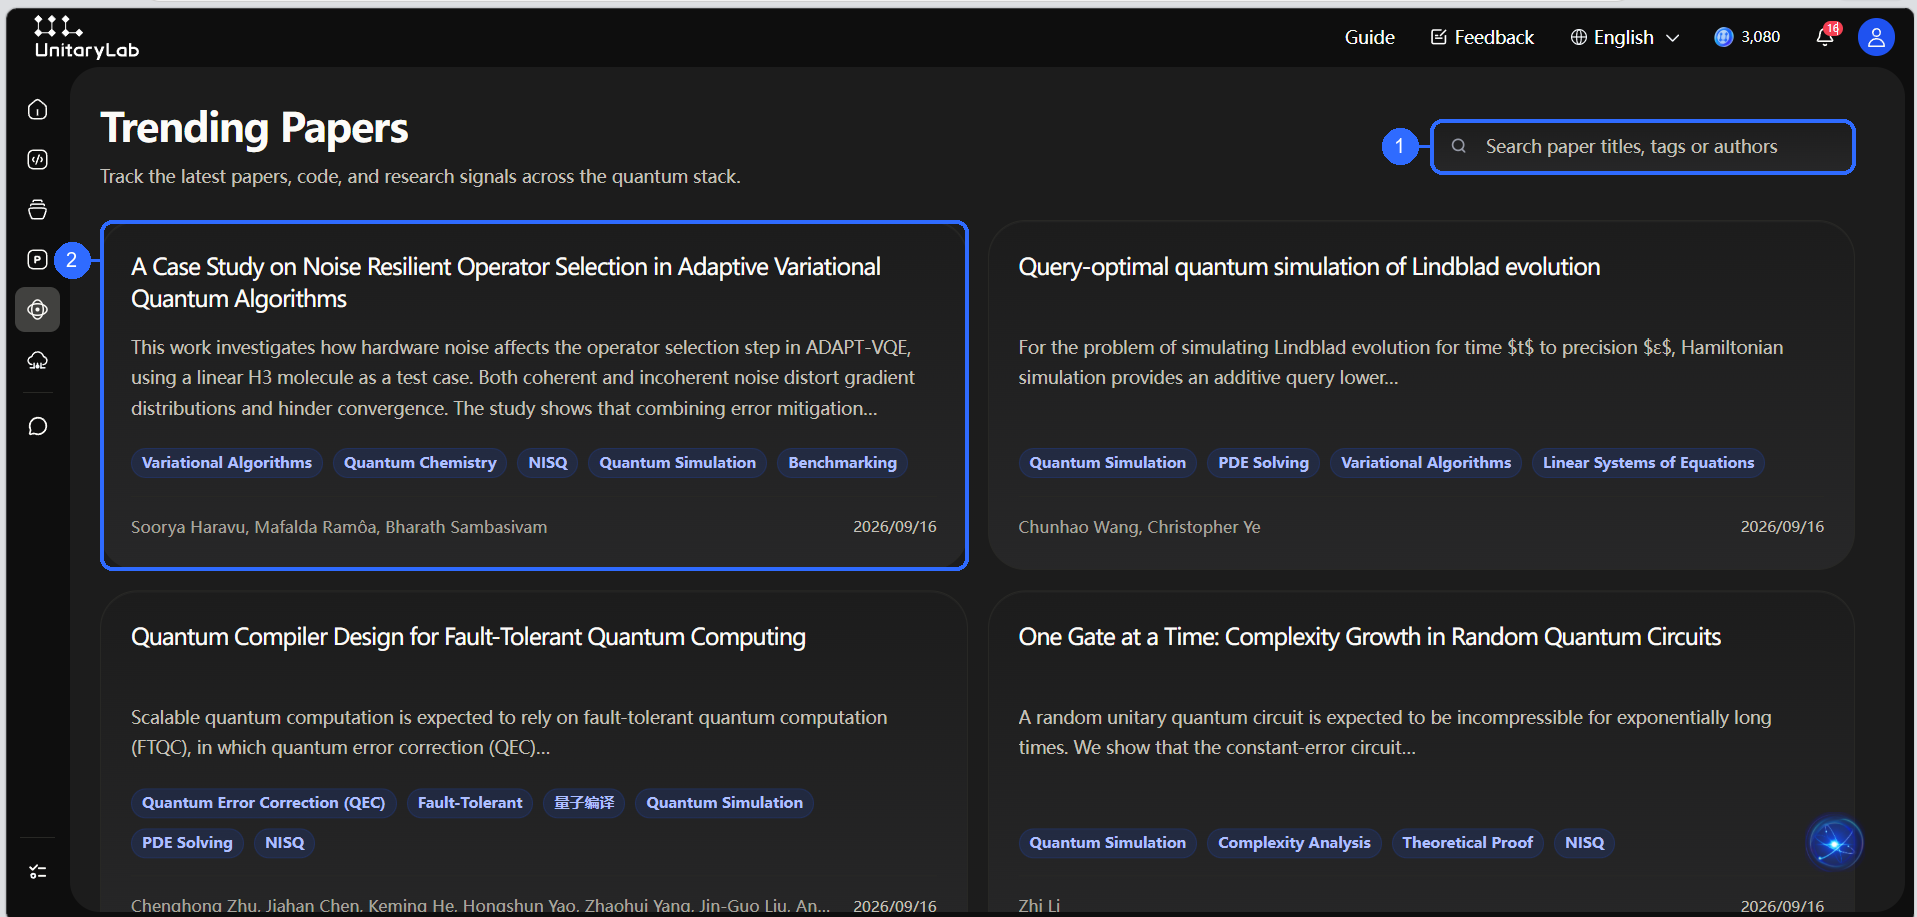Viewport: 1917px width, 917px height.
Task: Click the search magnifier icon
Action: 1459,146
